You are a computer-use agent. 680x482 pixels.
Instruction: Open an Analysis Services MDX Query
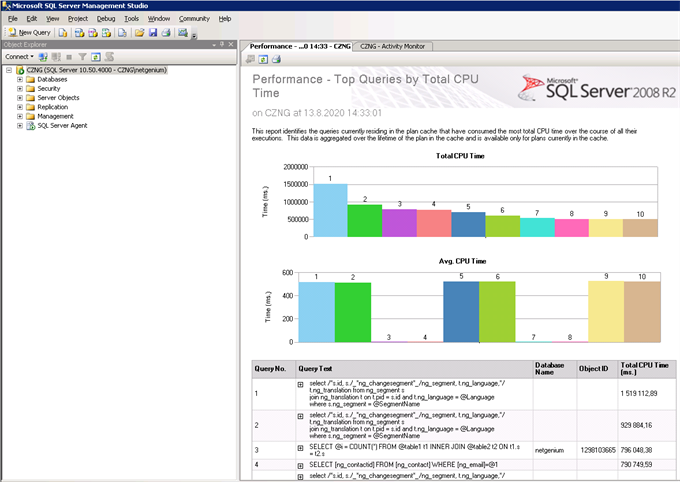coord(79,33)
